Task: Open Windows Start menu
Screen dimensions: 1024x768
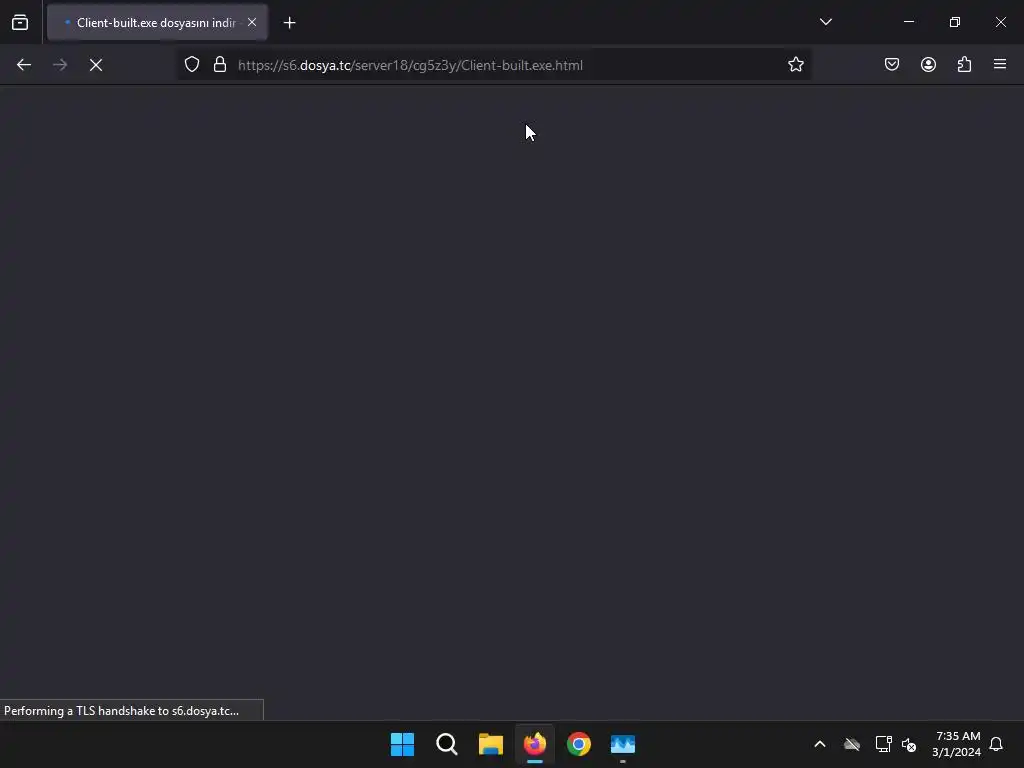Action: click(x=402, y=744)
